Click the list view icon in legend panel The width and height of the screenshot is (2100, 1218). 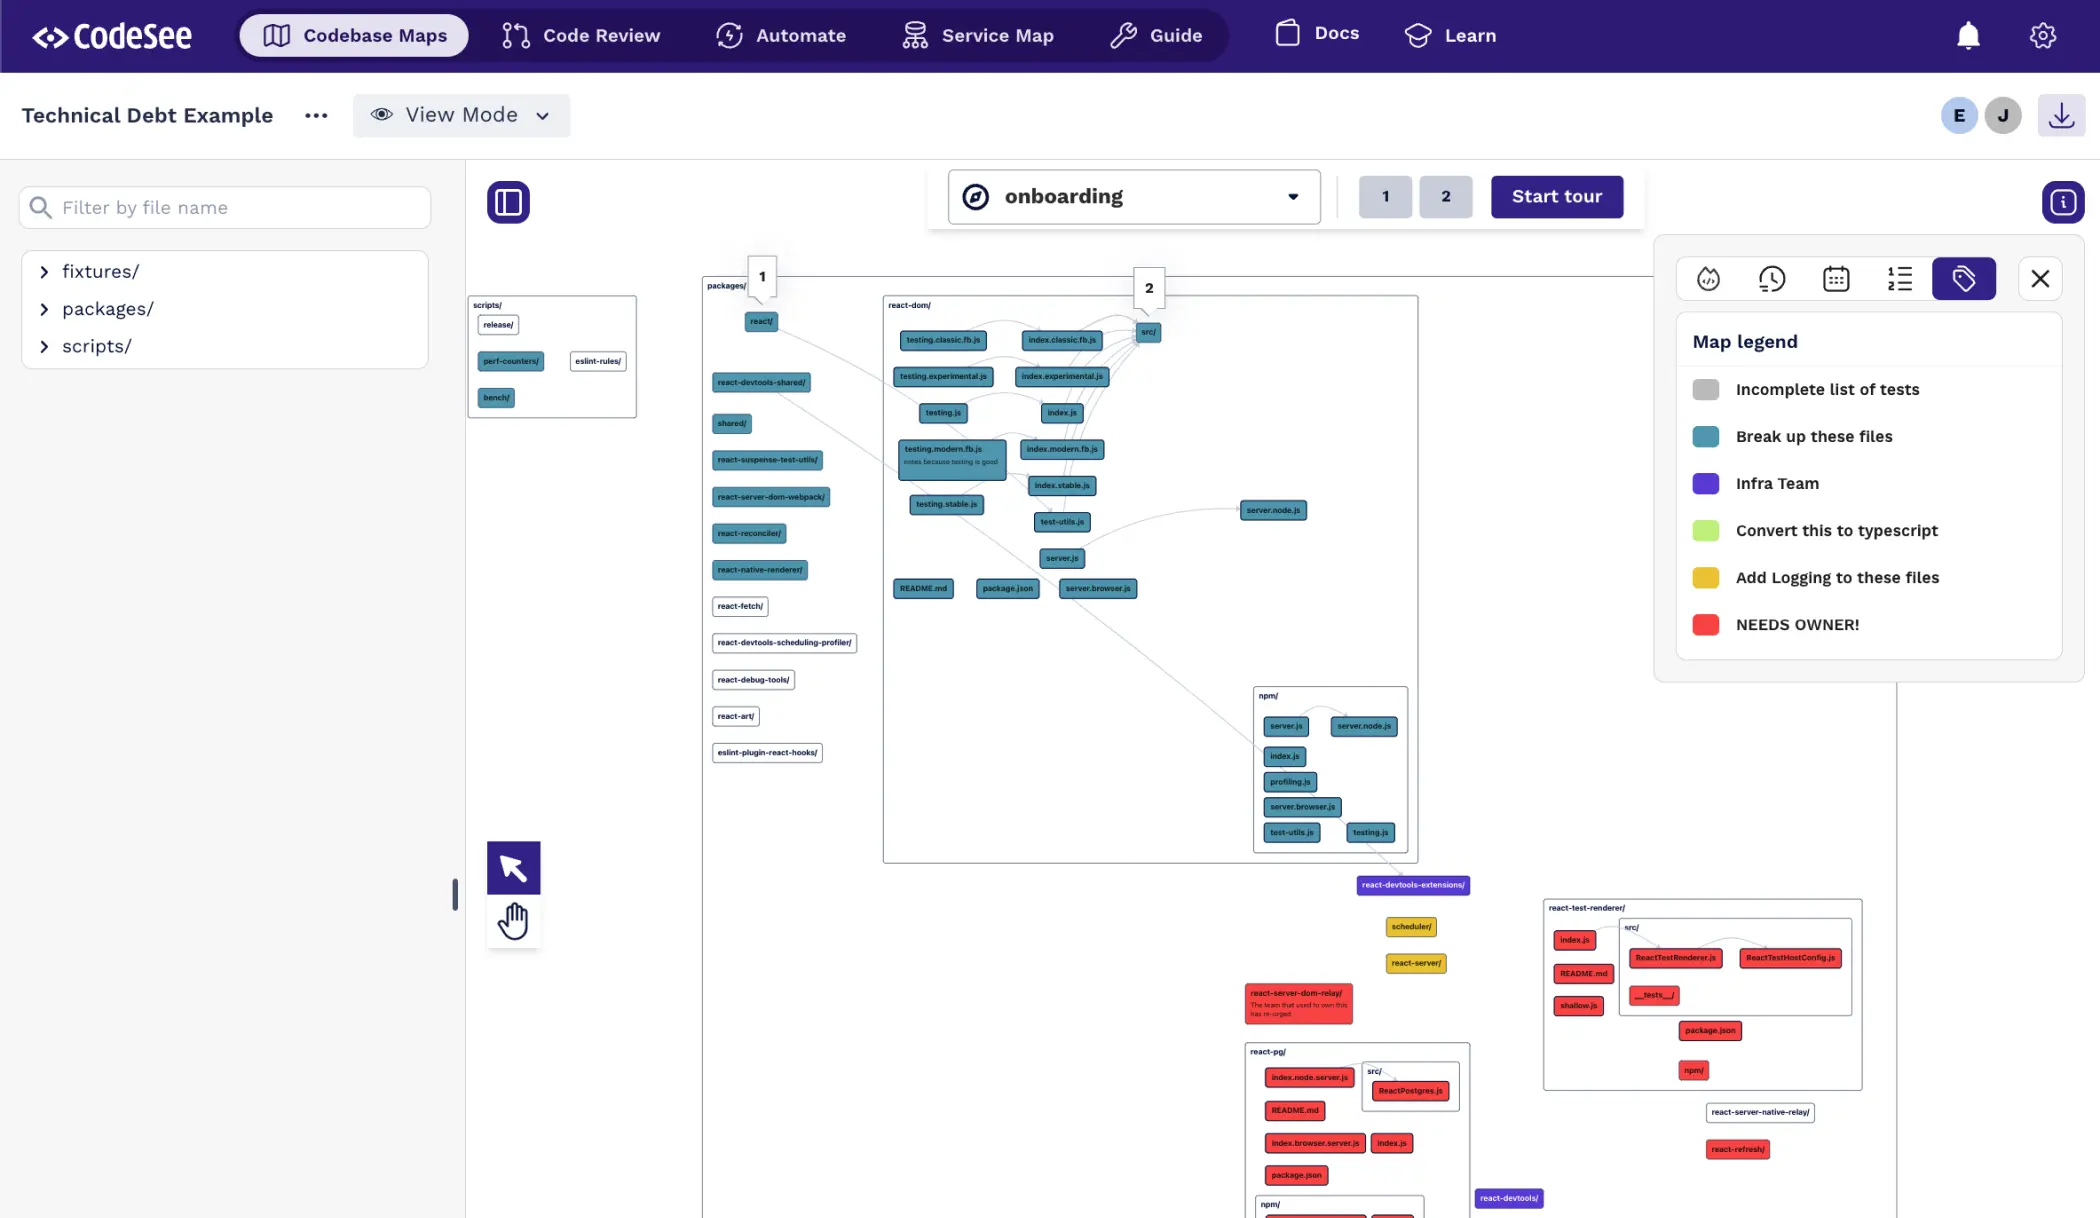pos(1900,278)
